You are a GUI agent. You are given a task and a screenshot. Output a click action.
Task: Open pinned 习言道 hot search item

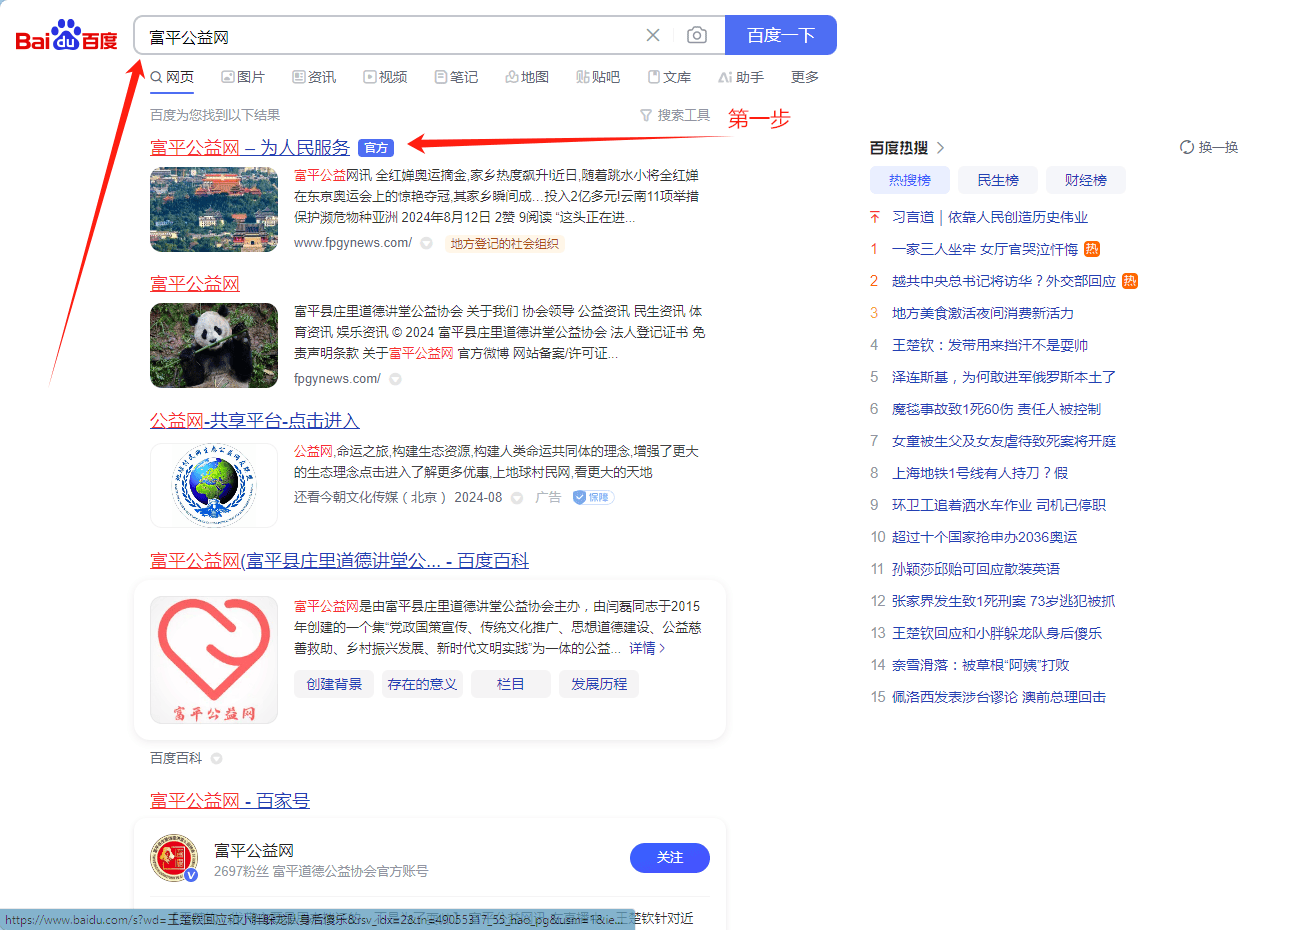coord(989,217)
